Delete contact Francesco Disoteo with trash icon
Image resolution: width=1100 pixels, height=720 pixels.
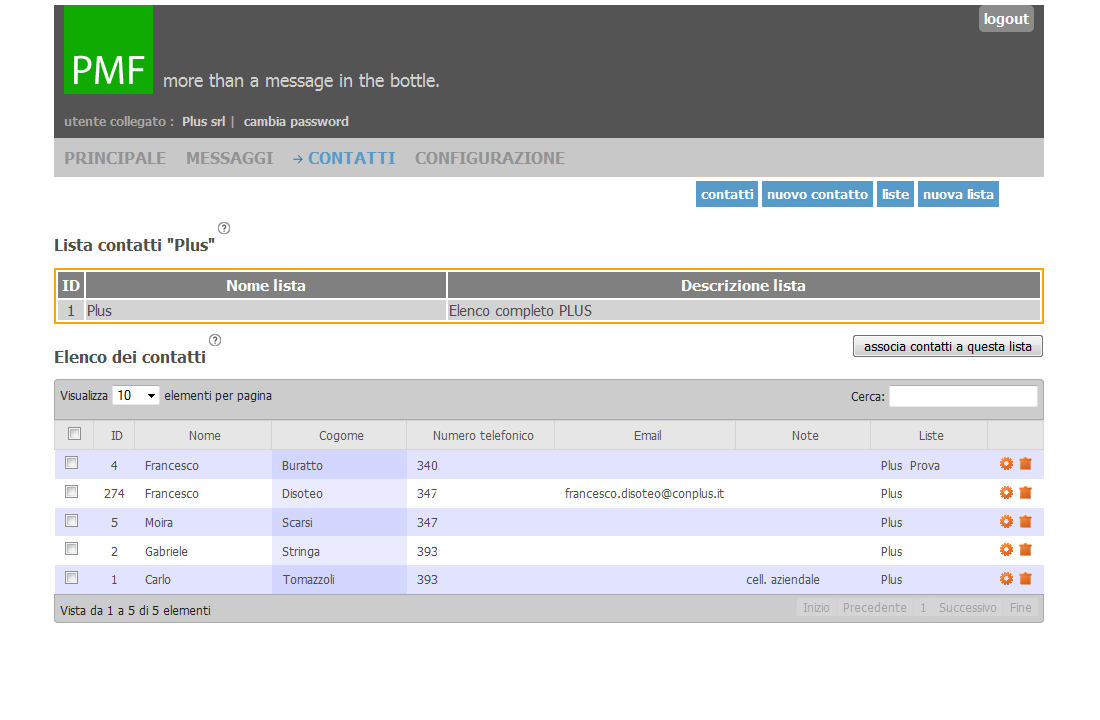pos(1026,493)
